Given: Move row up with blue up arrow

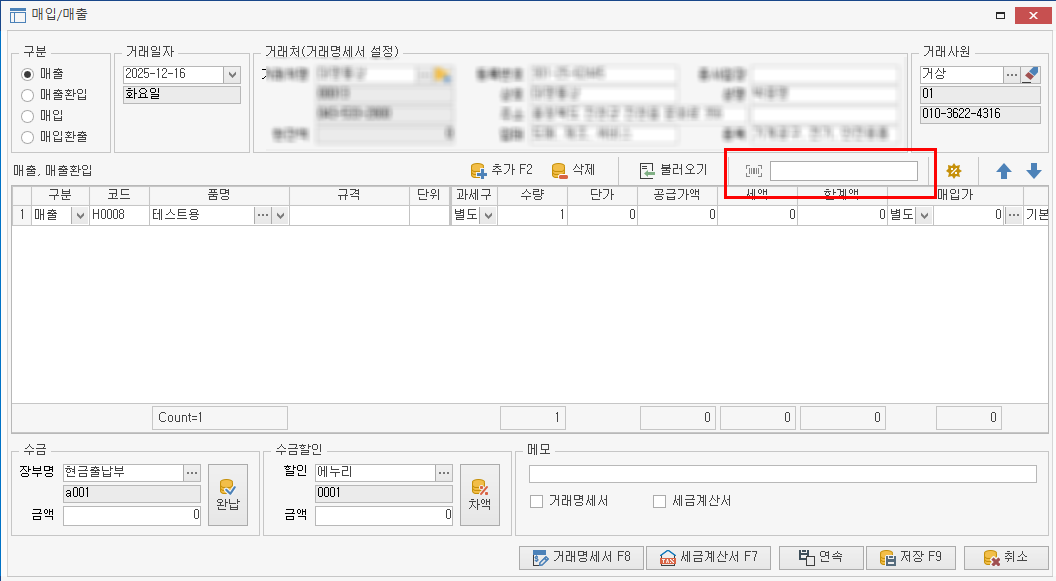Looking at the screenshot, I should pos(1003,171).
